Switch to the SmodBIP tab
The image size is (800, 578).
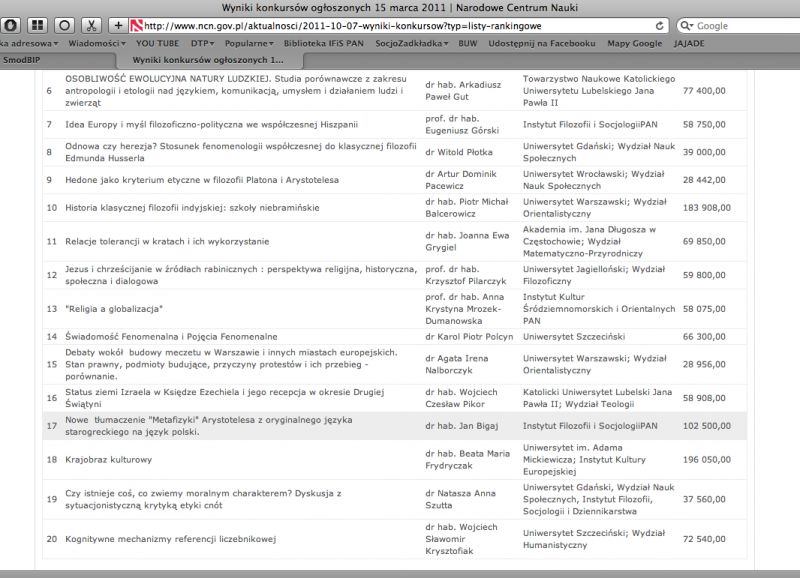[x=58, y=60]
